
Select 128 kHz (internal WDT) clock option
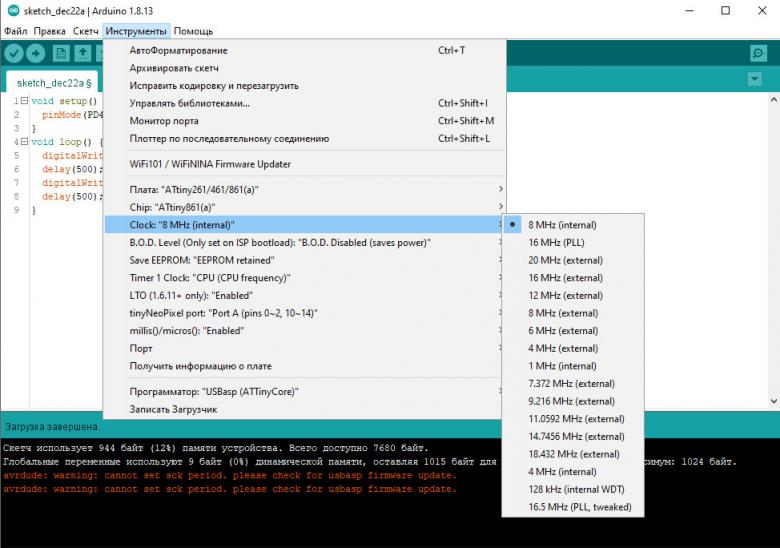click(573, 490)
